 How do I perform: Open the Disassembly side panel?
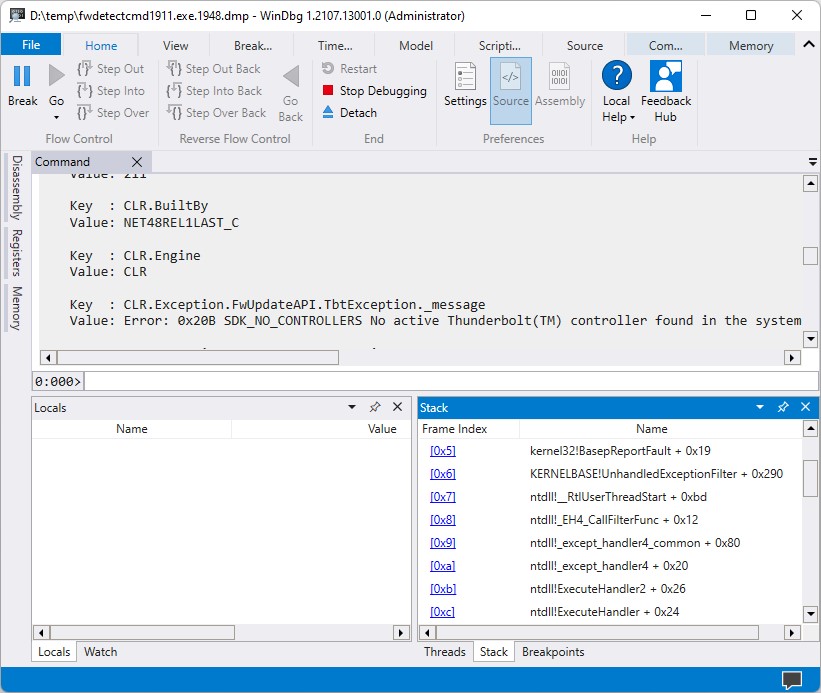click(17, 187)
